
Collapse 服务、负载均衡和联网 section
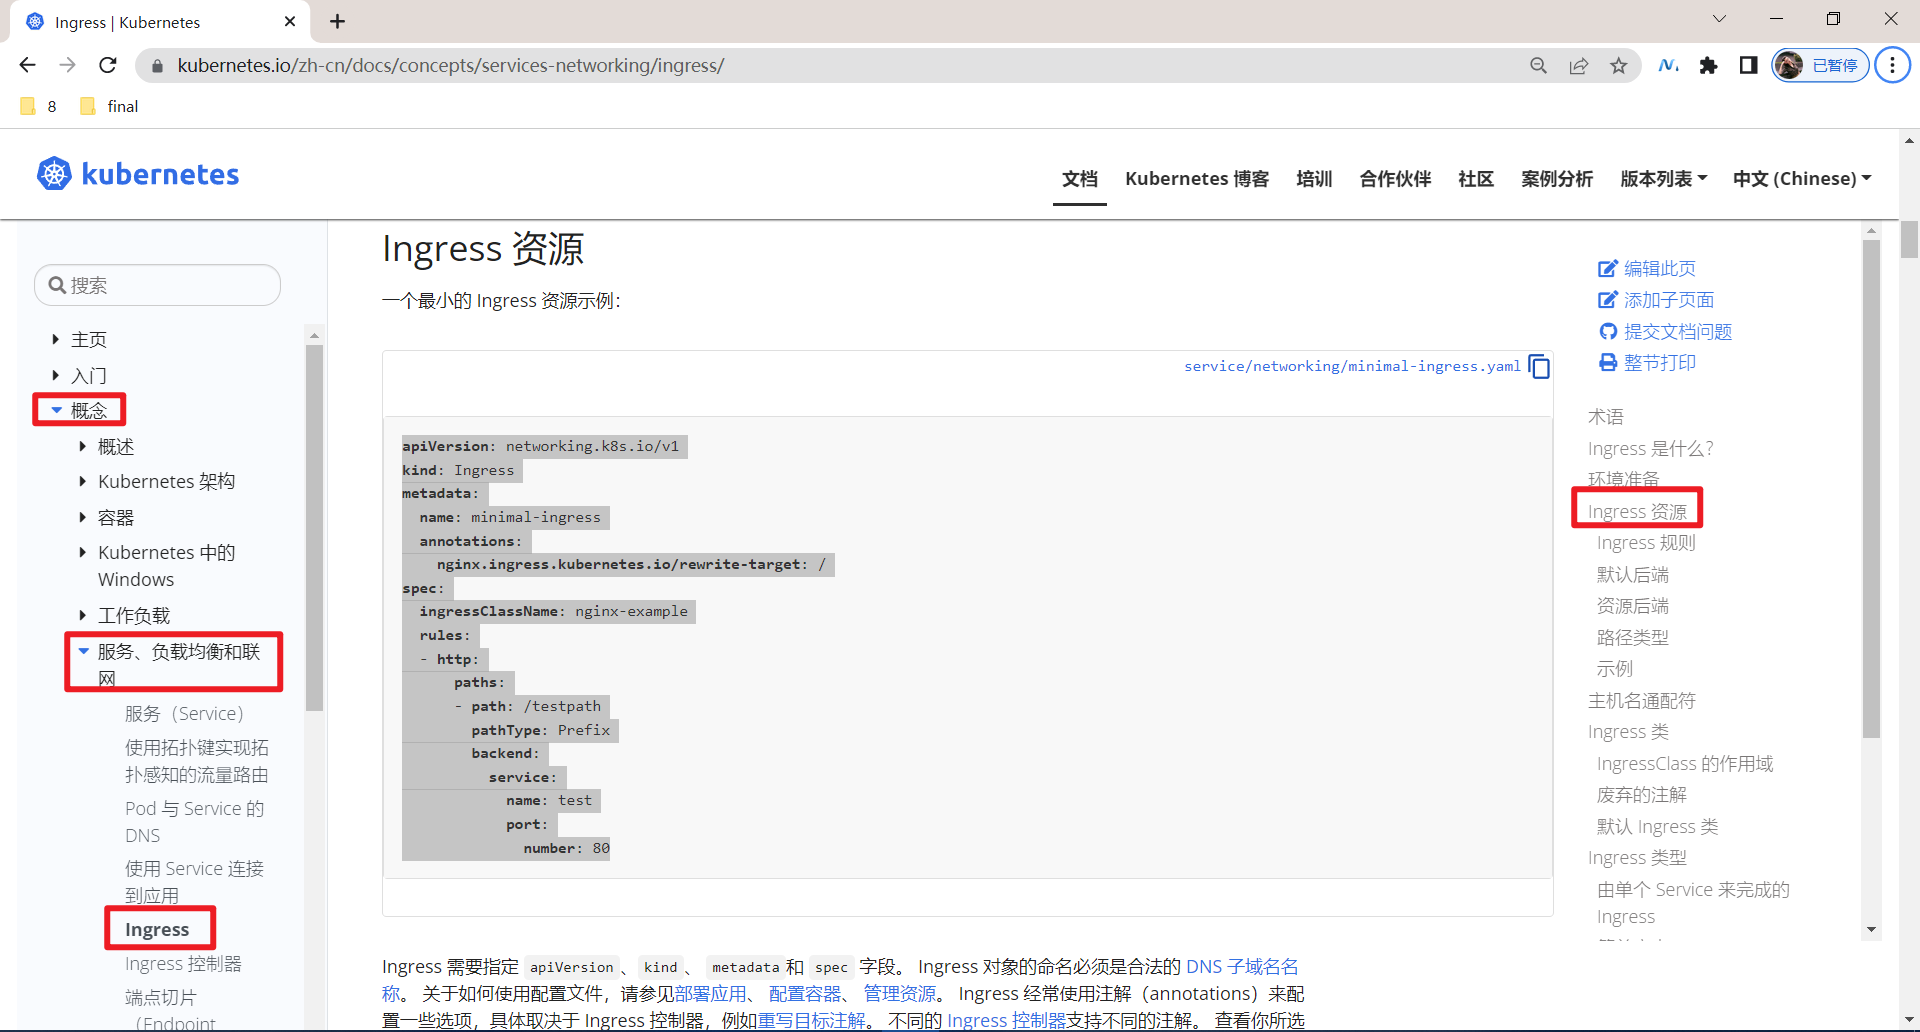pos(84,651)
